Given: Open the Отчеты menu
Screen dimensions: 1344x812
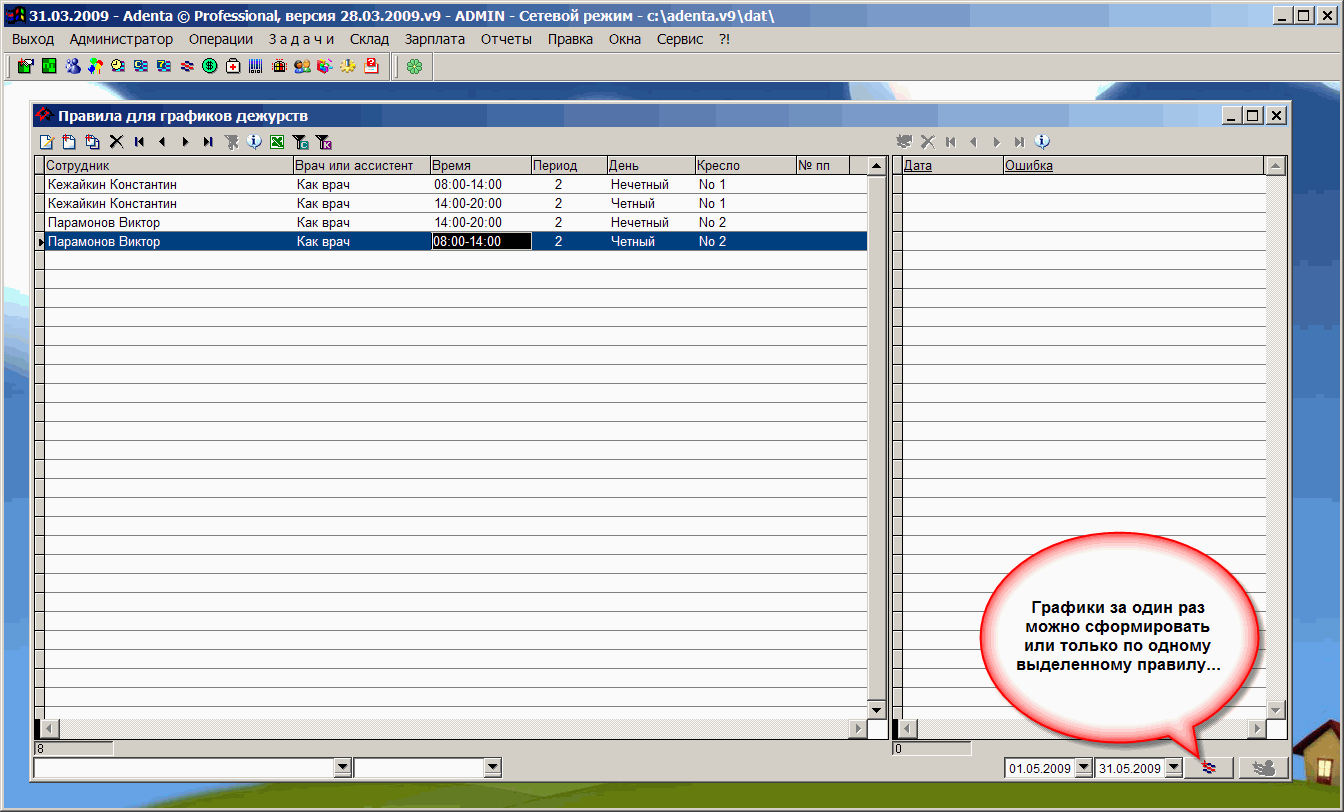Looking at the screenshot, I should click(x=506, y=39).
